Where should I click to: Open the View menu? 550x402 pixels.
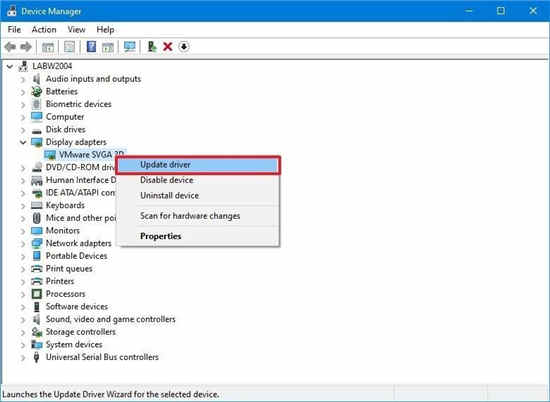pyautogui.click(x=76, y=30)
